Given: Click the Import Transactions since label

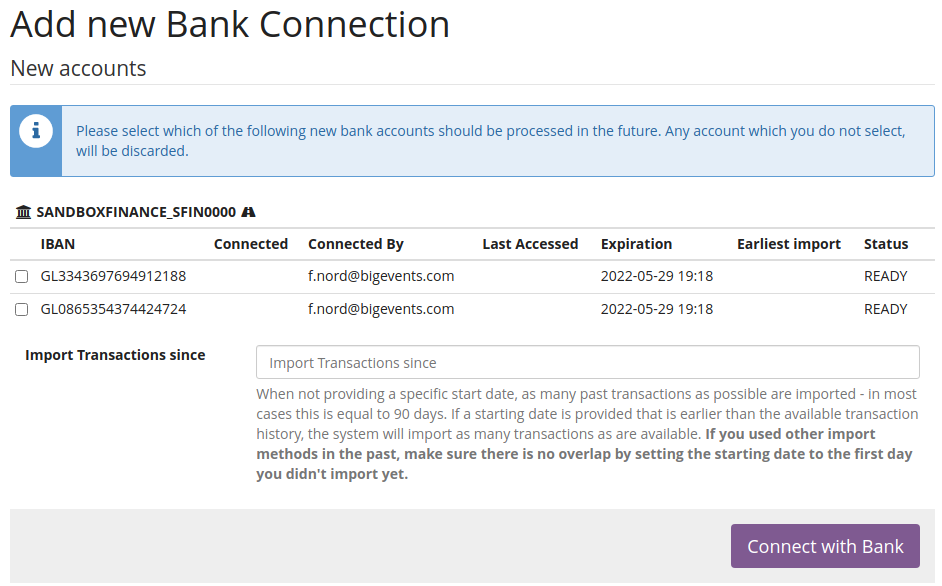Looking at the screenshot, I should (x=115, y=355).
